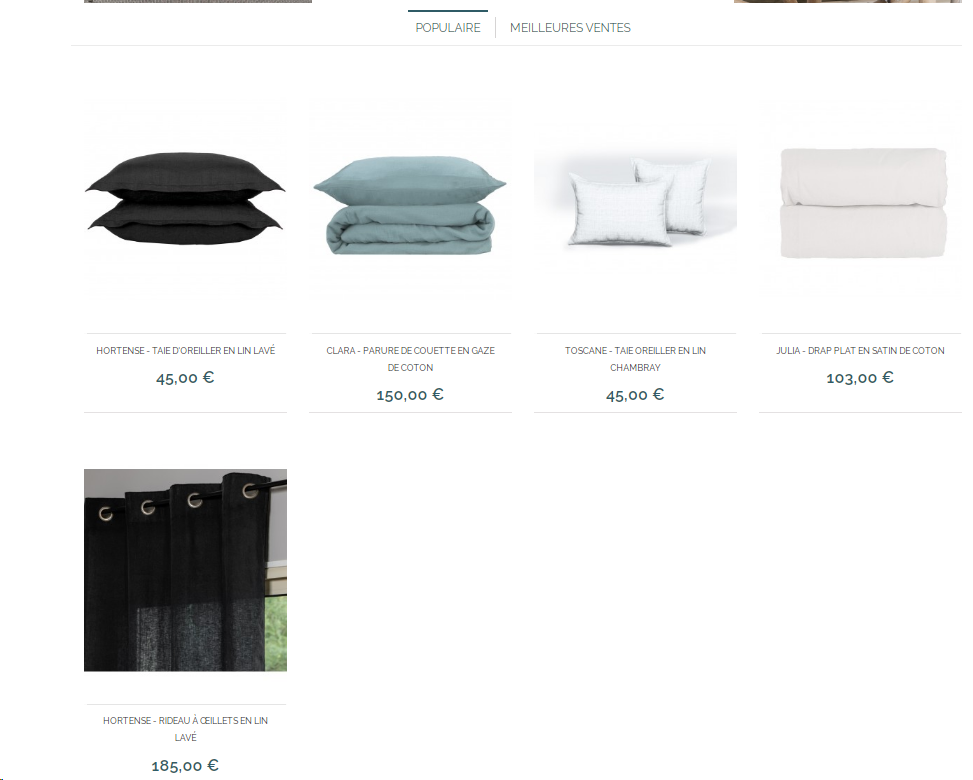
Task: Click the 150,00 € price for Clara
Action: [x=410, y=395]
